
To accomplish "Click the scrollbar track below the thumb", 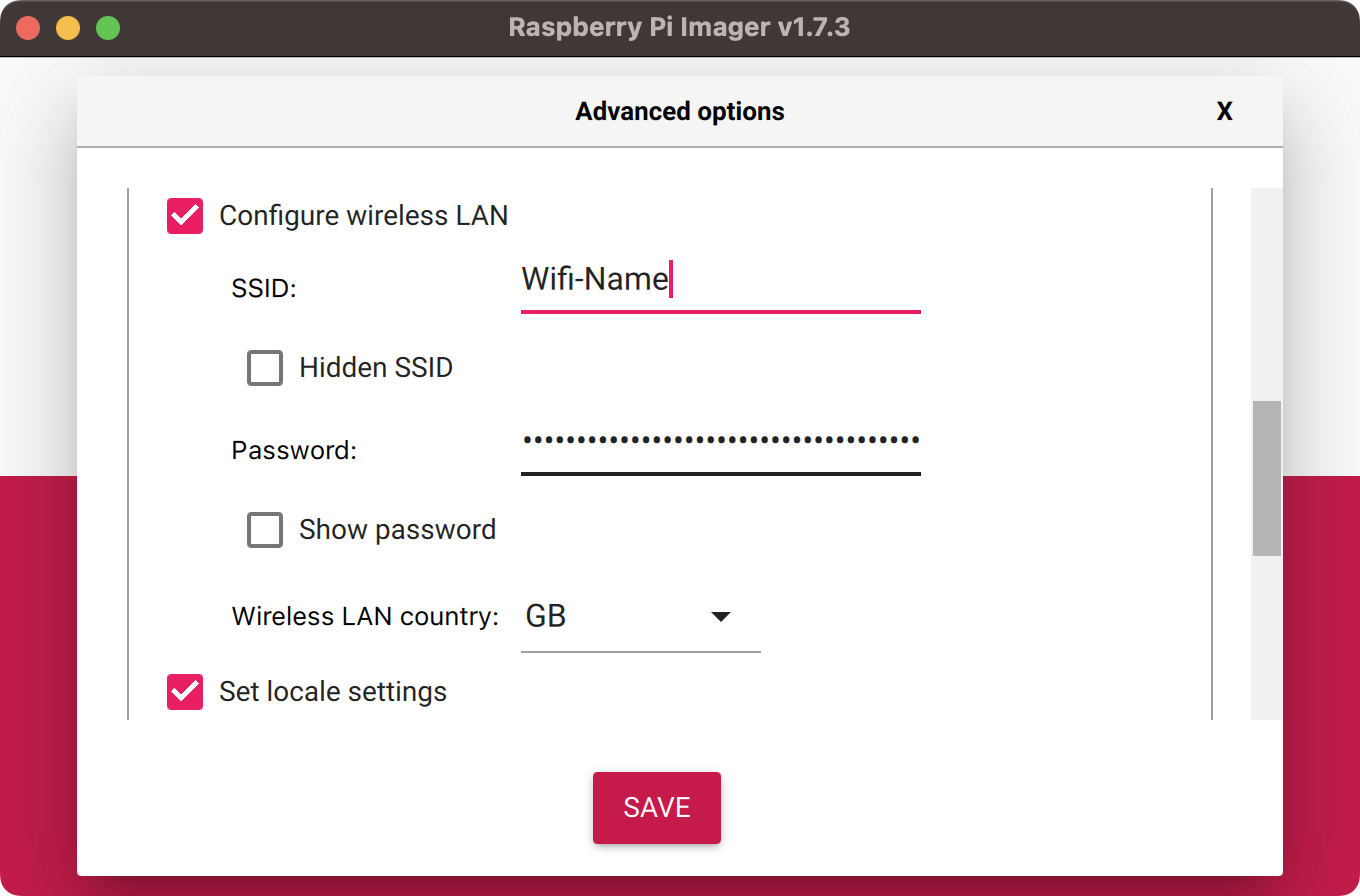I will coord(1267,637).
